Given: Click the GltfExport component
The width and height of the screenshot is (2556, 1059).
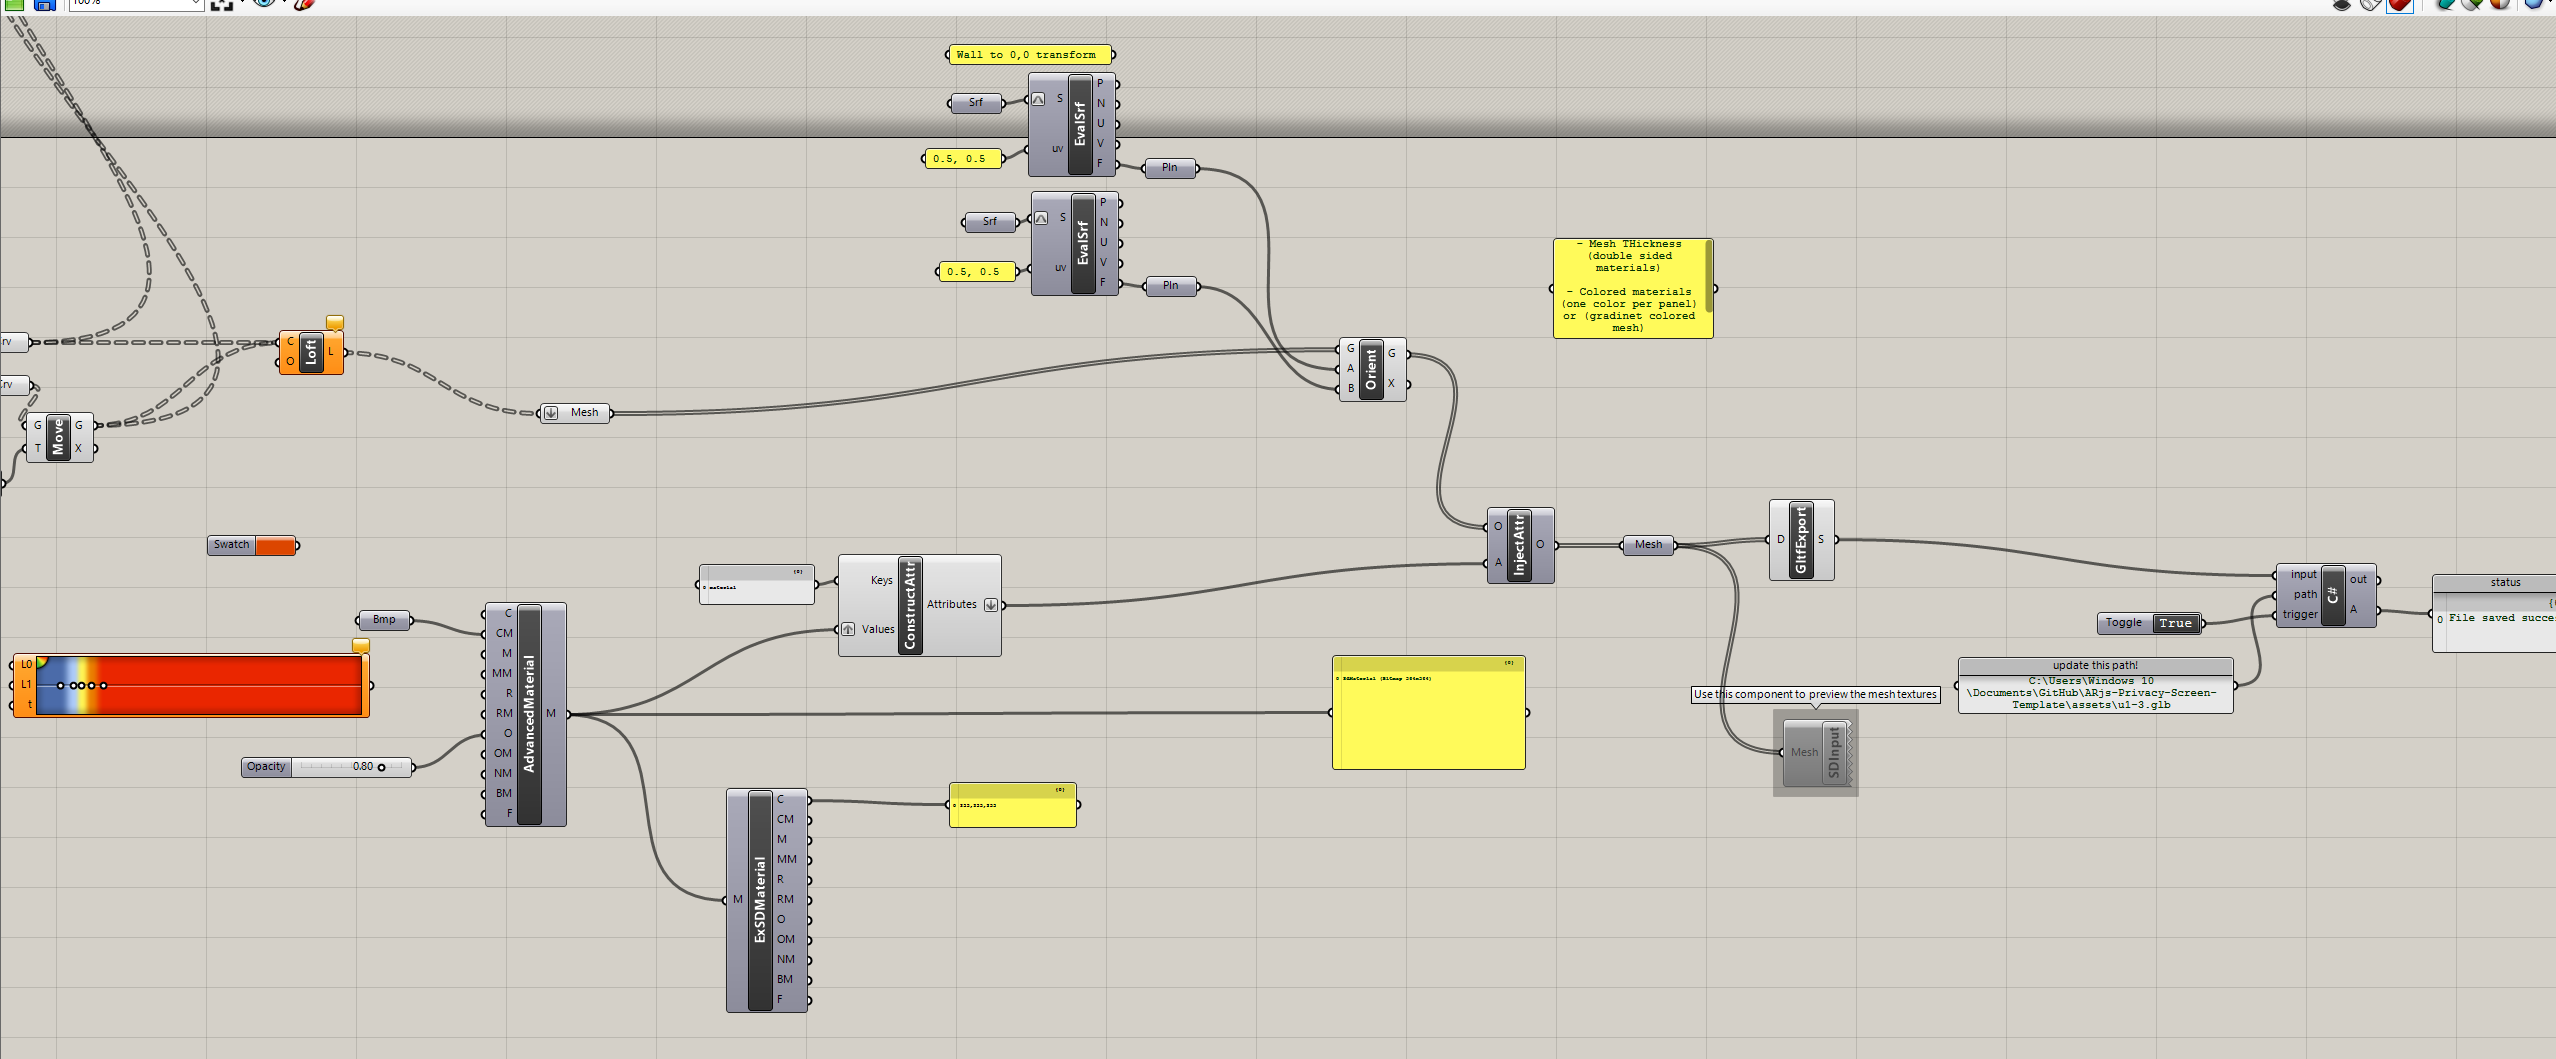Looking at the screenshot, I should click(1801, 540).
